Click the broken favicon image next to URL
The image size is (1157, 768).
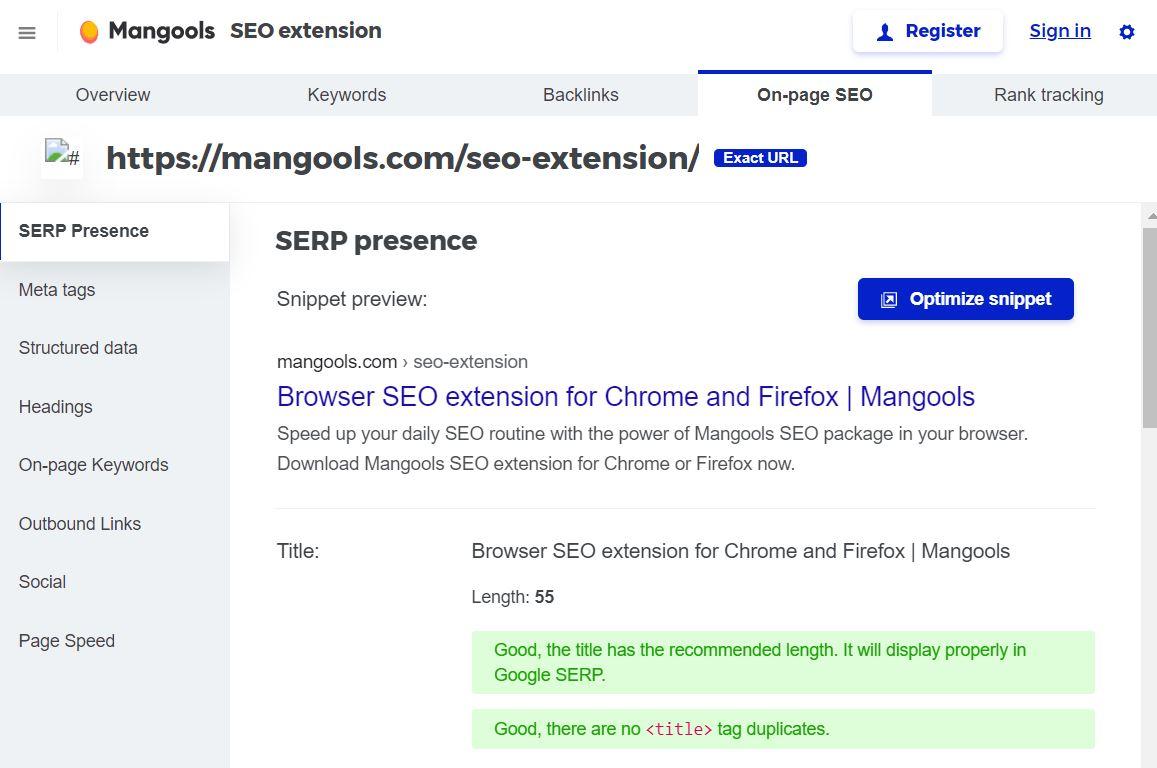62,156
